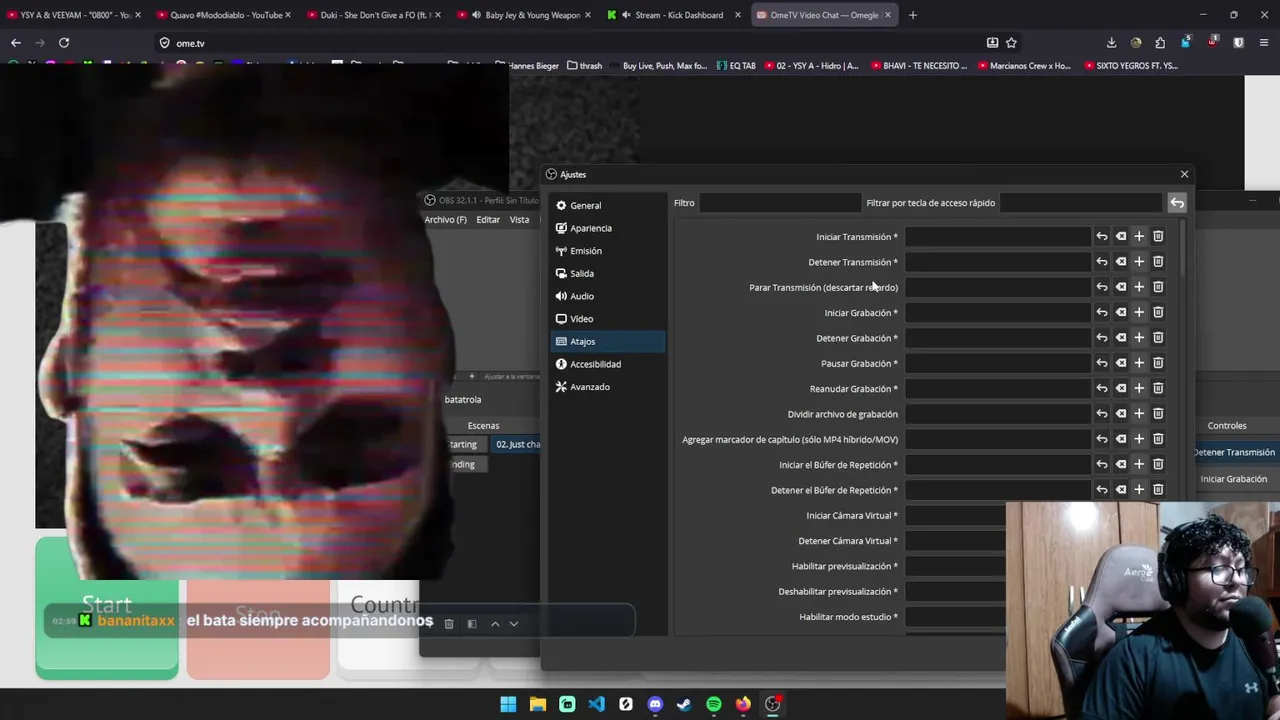
Task: Open Spotify from the taskbar
Action: click(714, 704)
